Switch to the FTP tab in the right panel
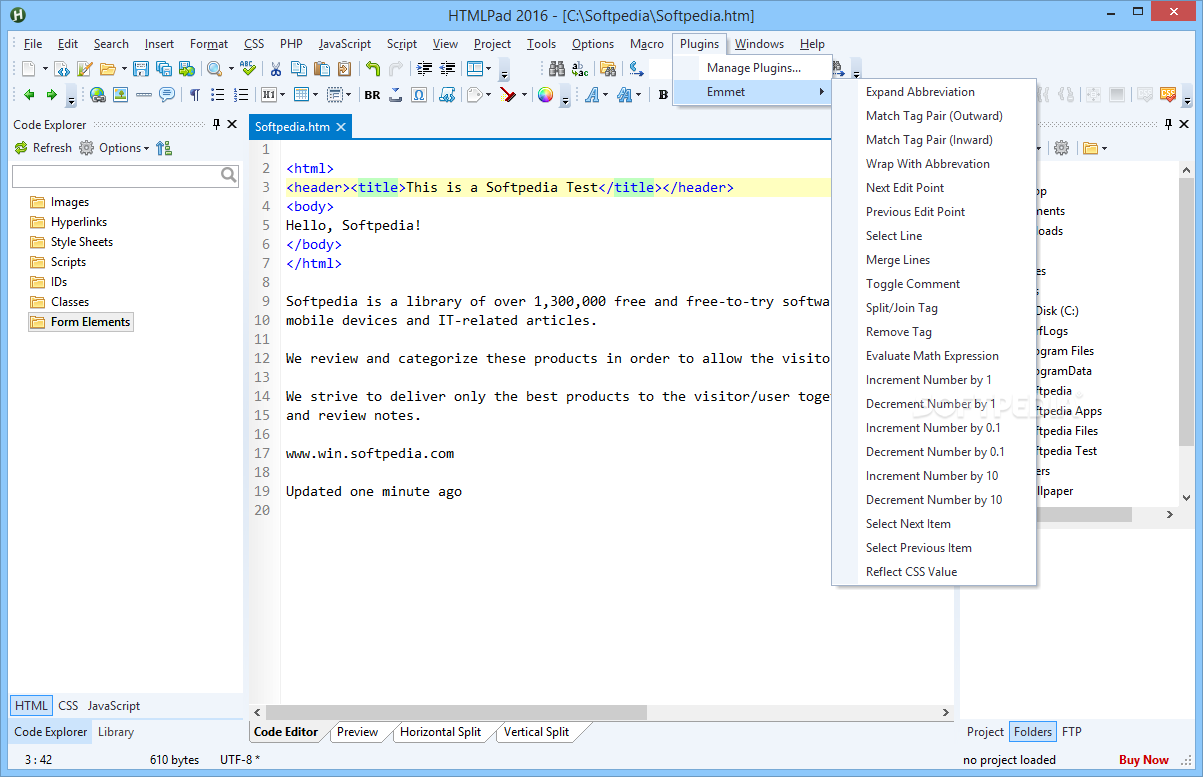Screen dimensions: 1203x777 click(x=1071, y=732)
